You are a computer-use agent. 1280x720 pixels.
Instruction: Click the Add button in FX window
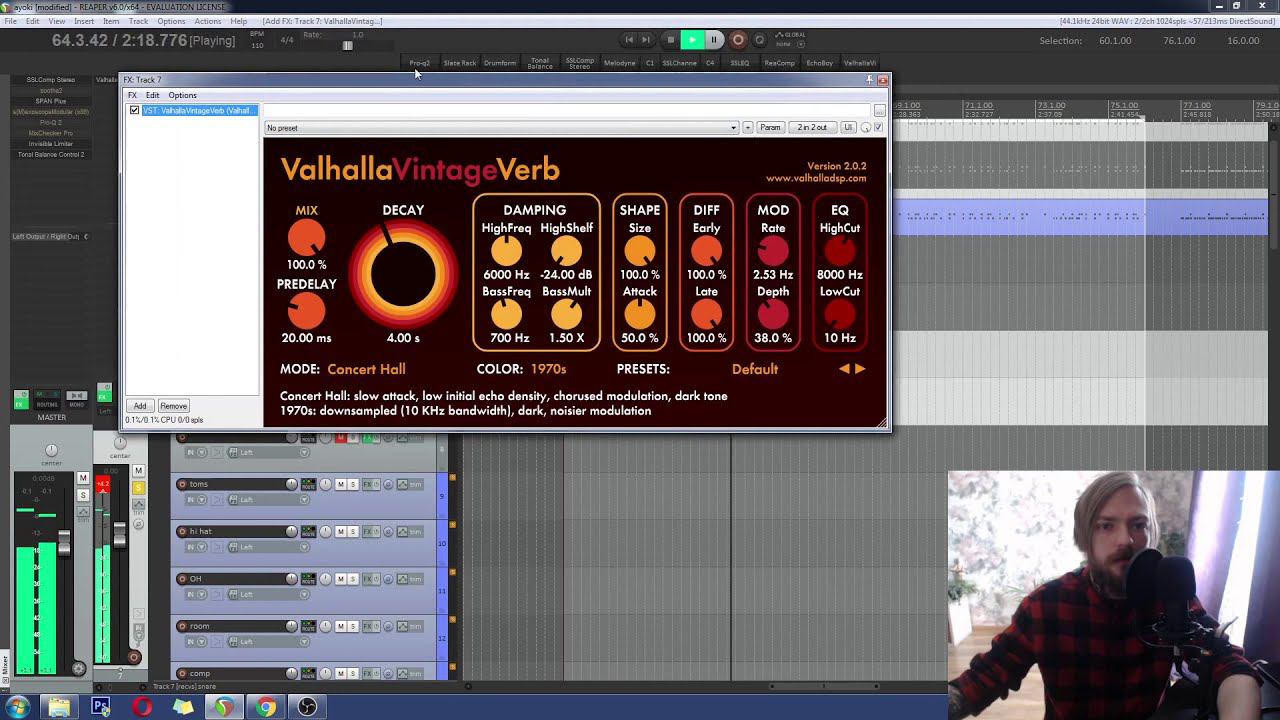140,406
